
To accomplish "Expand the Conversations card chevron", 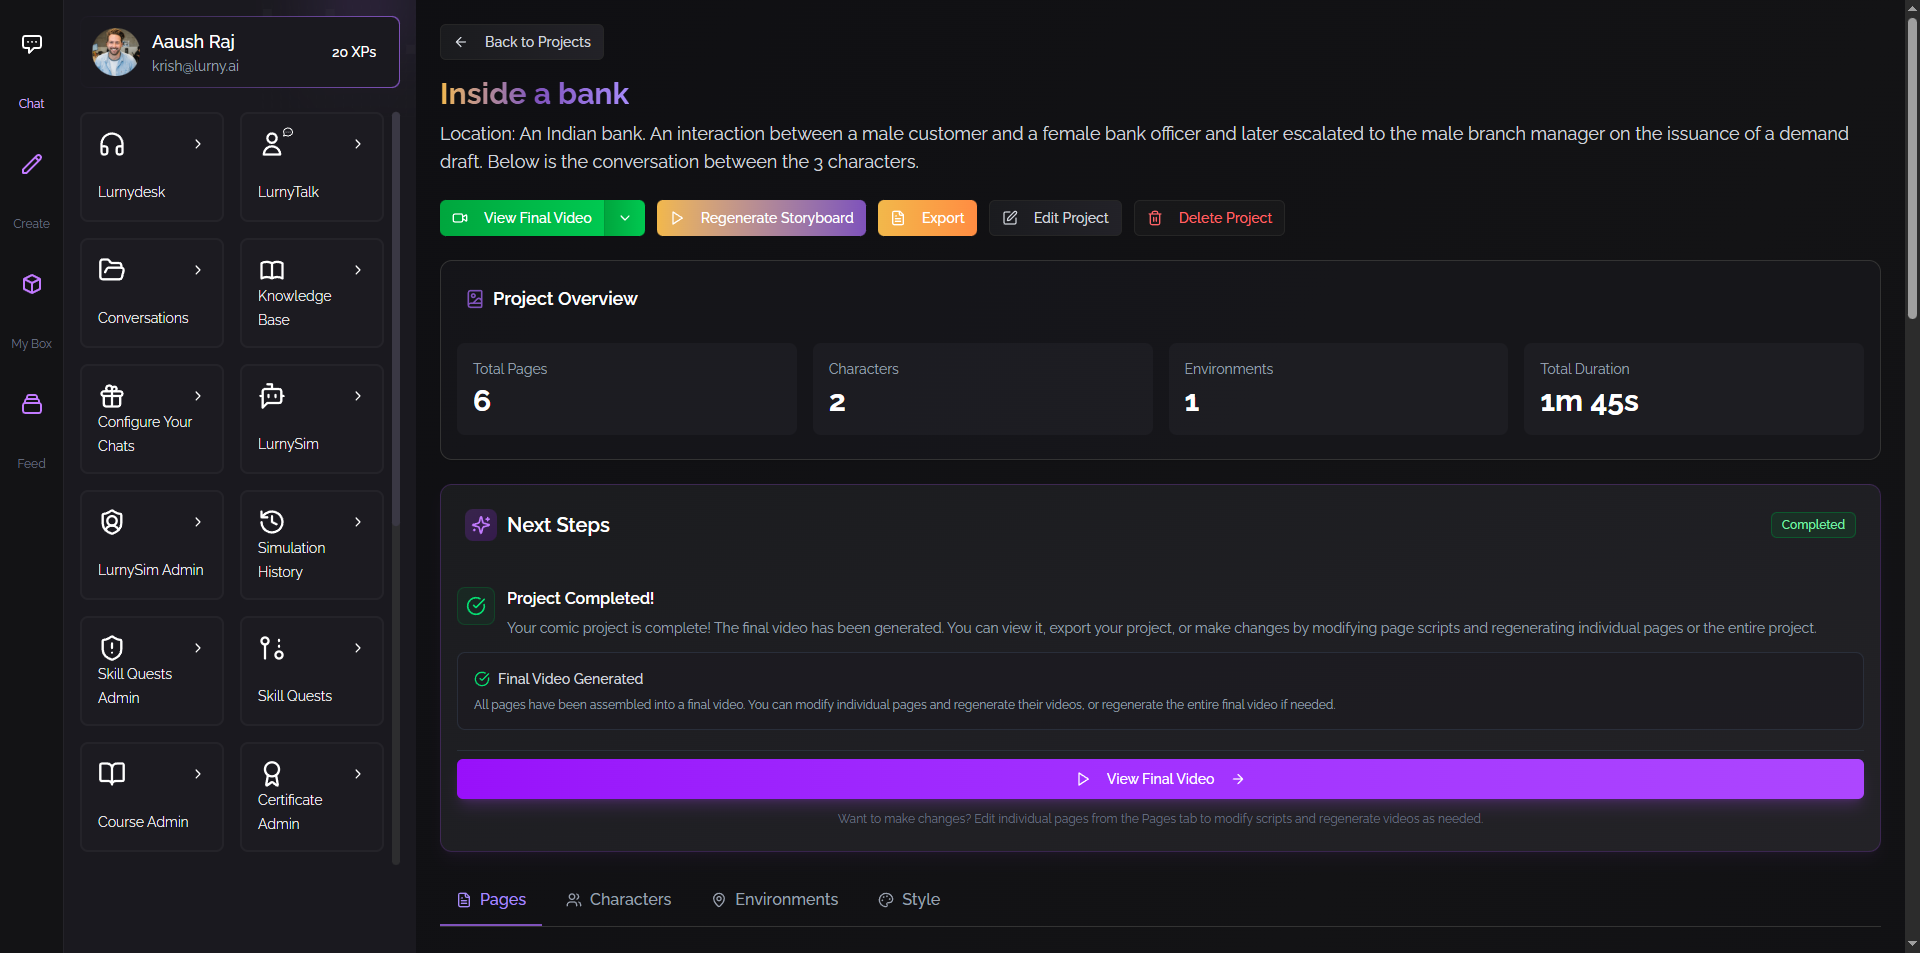I will (x=198, y=270).
